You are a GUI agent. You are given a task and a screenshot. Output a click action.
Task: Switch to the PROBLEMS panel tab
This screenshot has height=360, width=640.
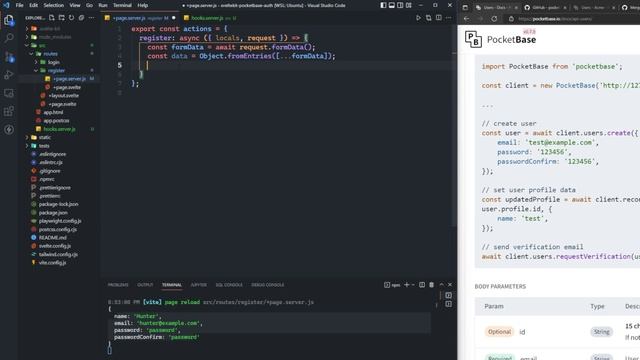coord(118,285)
